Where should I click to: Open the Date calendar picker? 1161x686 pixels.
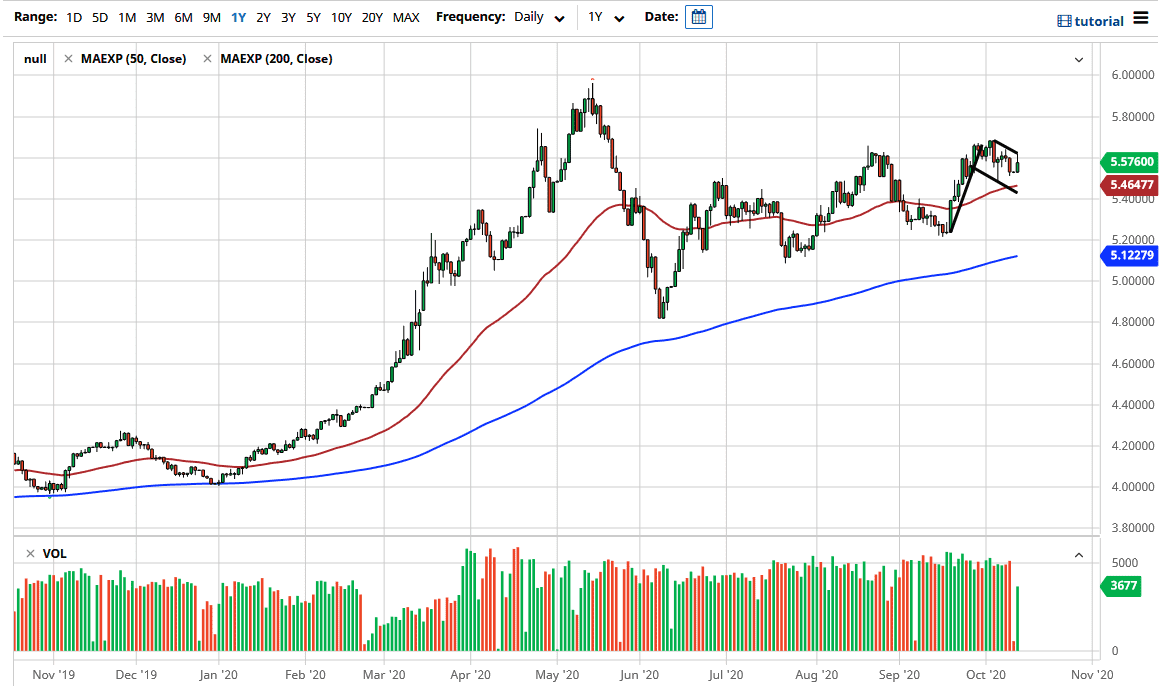pyautogui.click(x=698, y=16)
